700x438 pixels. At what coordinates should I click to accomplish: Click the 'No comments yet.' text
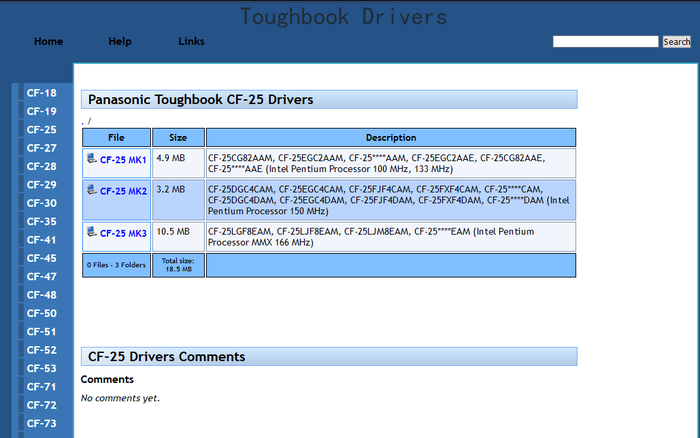tap(120, 398)
